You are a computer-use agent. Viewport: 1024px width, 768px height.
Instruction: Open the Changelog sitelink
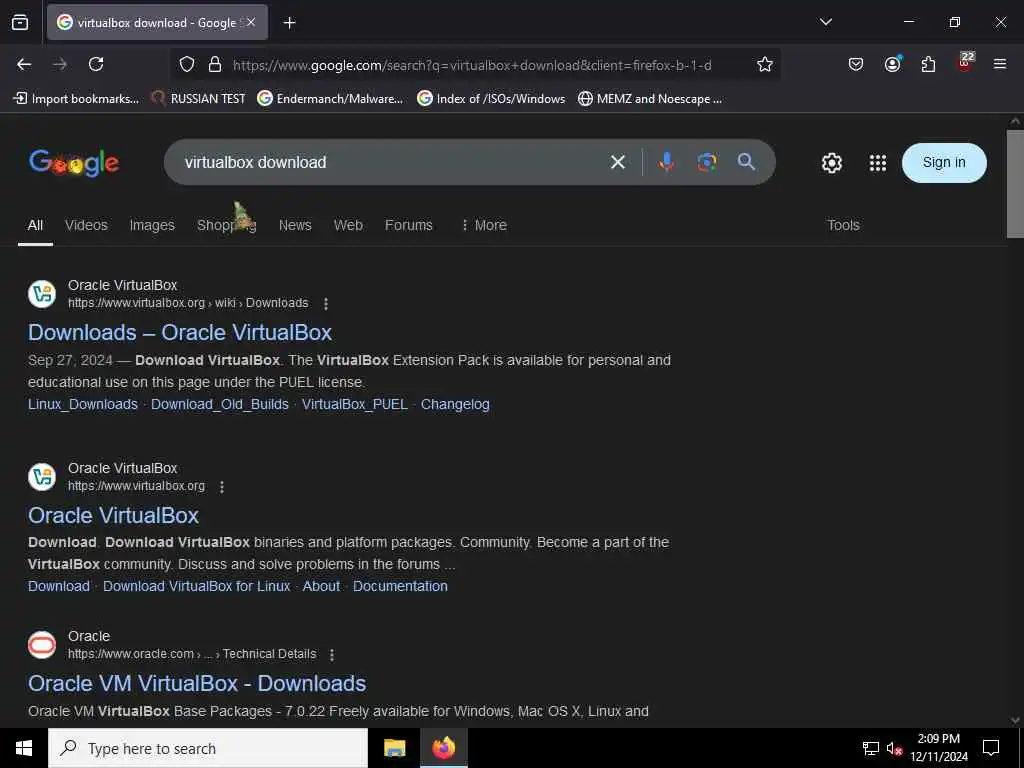[455, 404]
